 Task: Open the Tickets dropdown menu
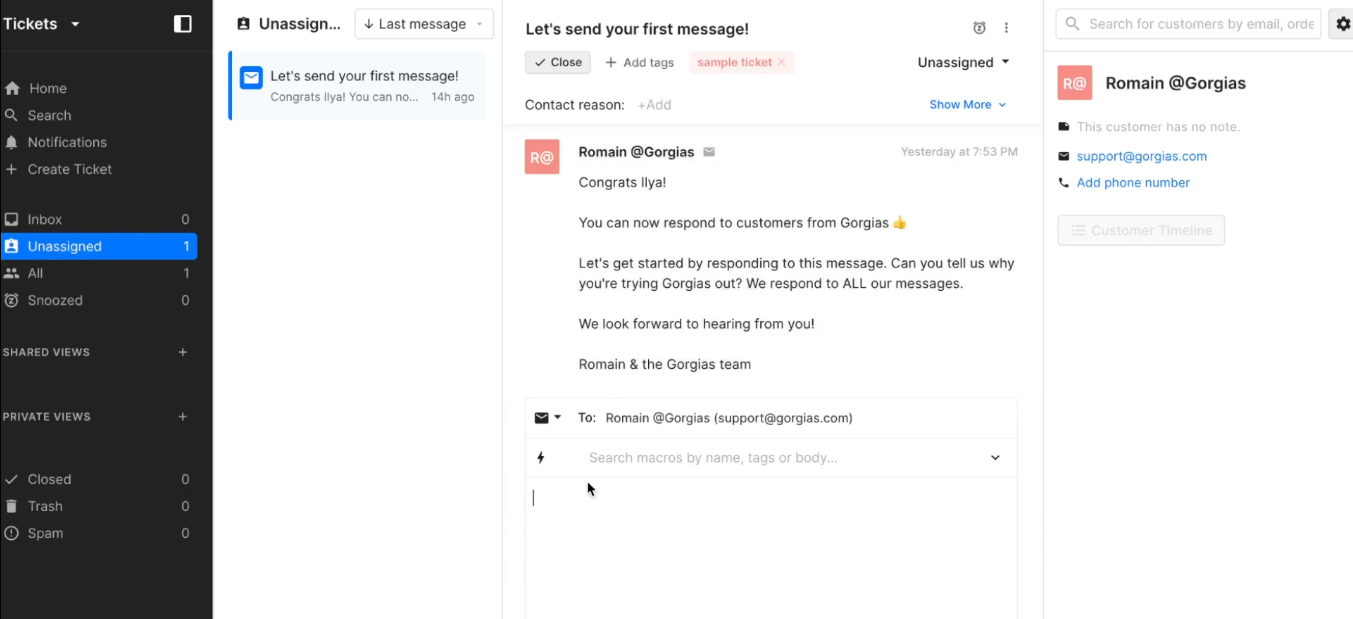tap(42, 24)
